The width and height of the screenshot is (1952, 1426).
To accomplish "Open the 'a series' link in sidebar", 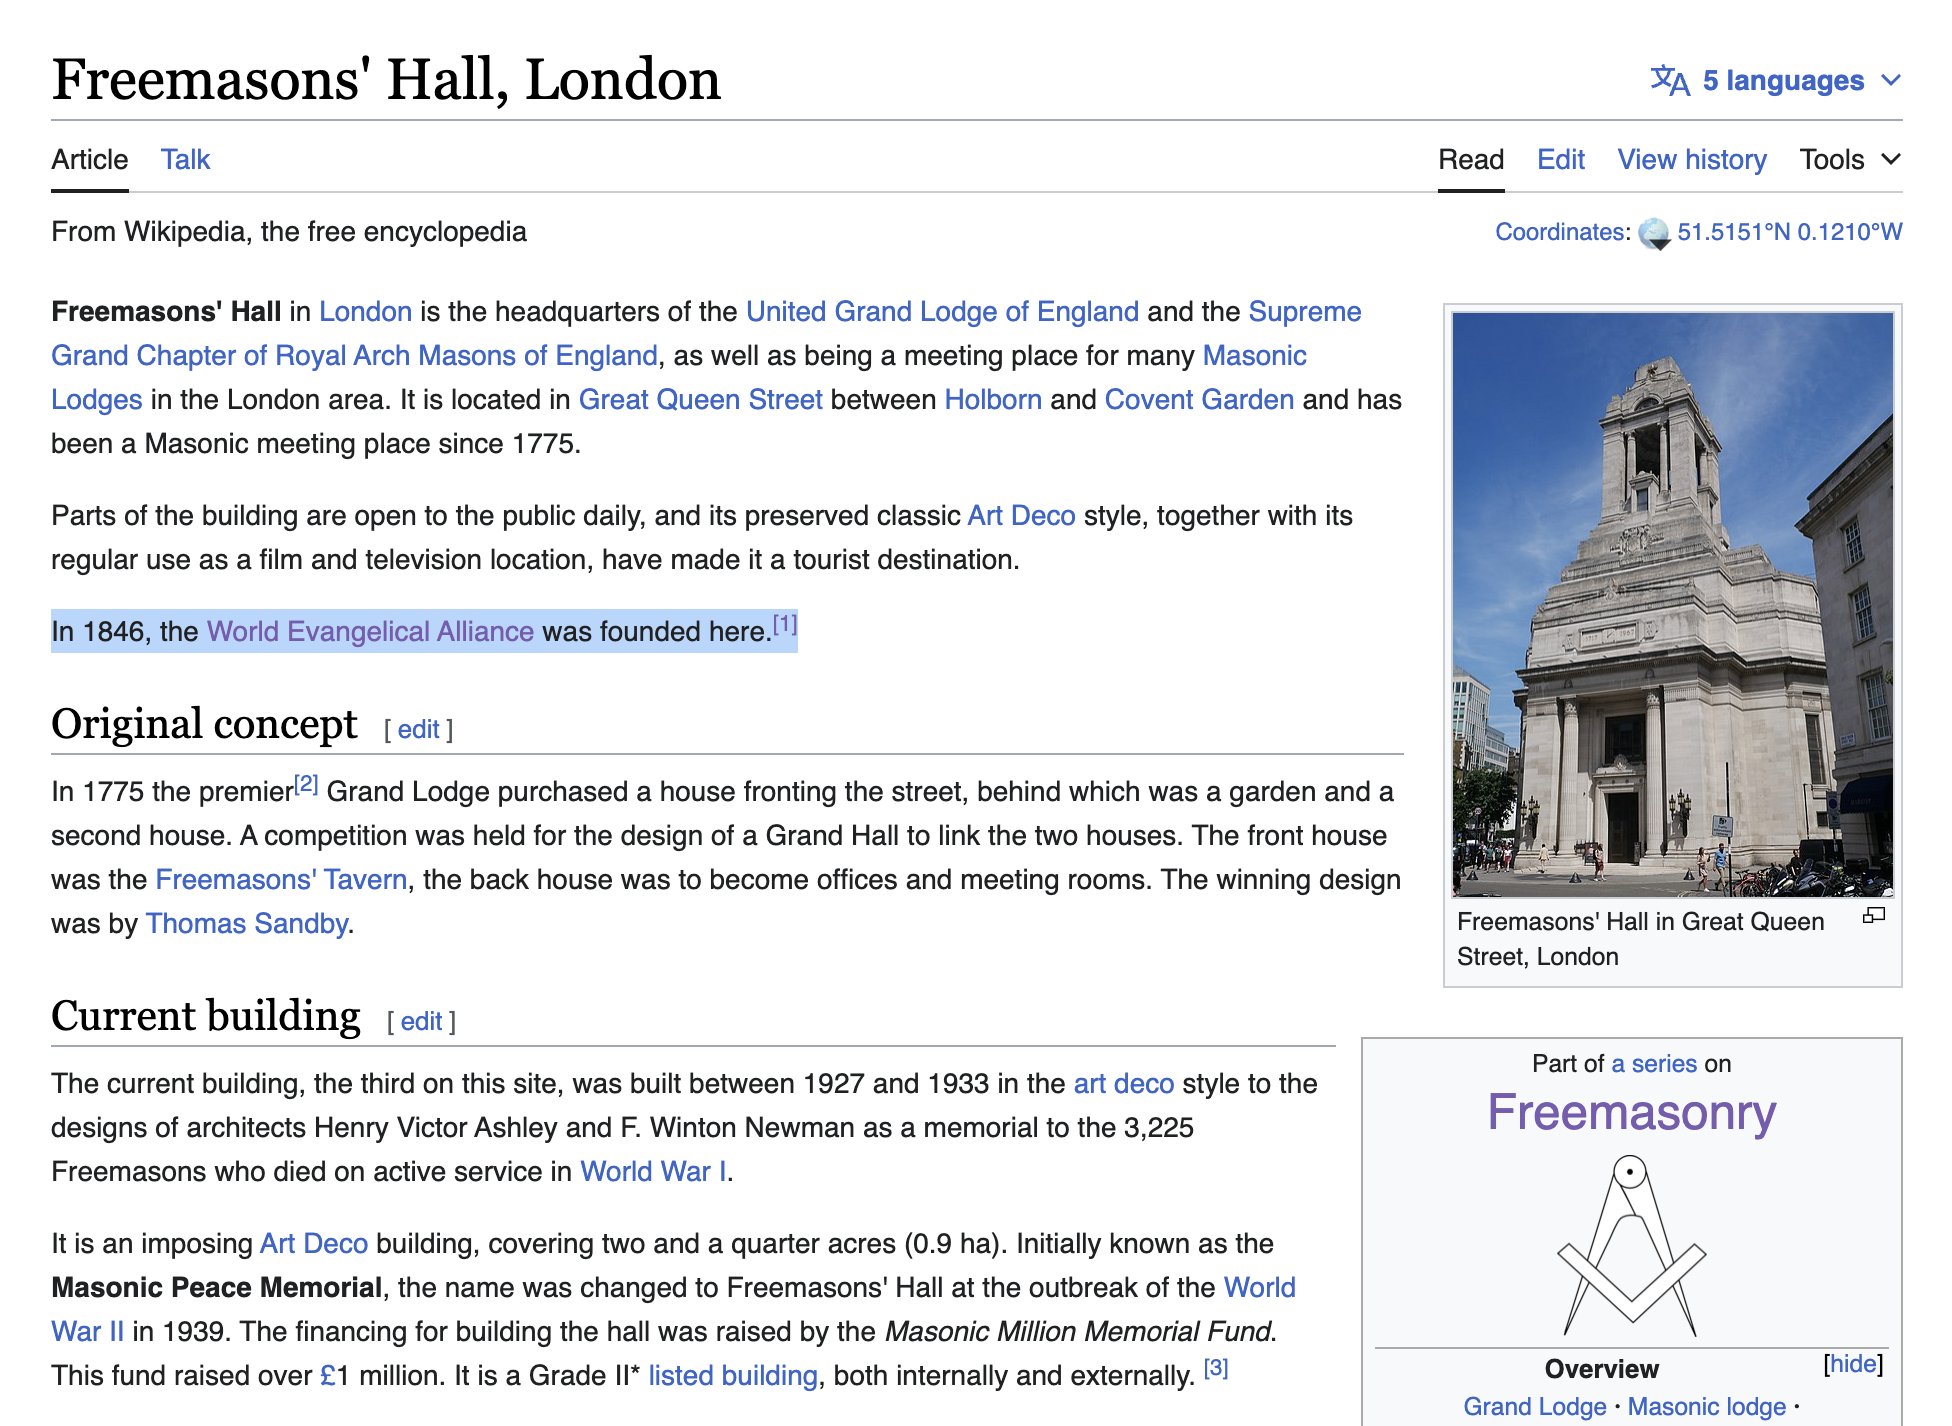I will [1654, 1063].
